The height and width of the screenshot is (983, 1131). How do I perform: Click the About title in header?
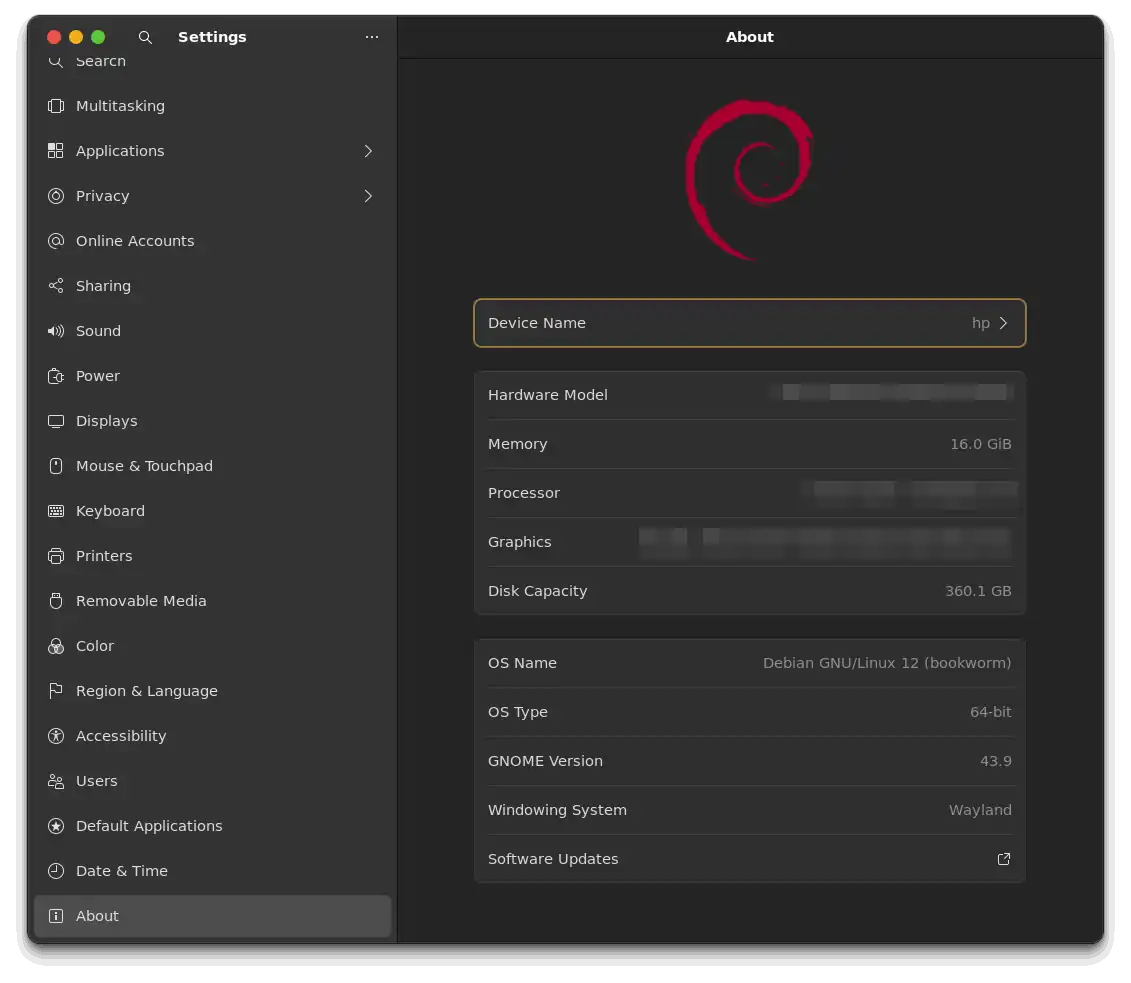click(x=749, y=37)
